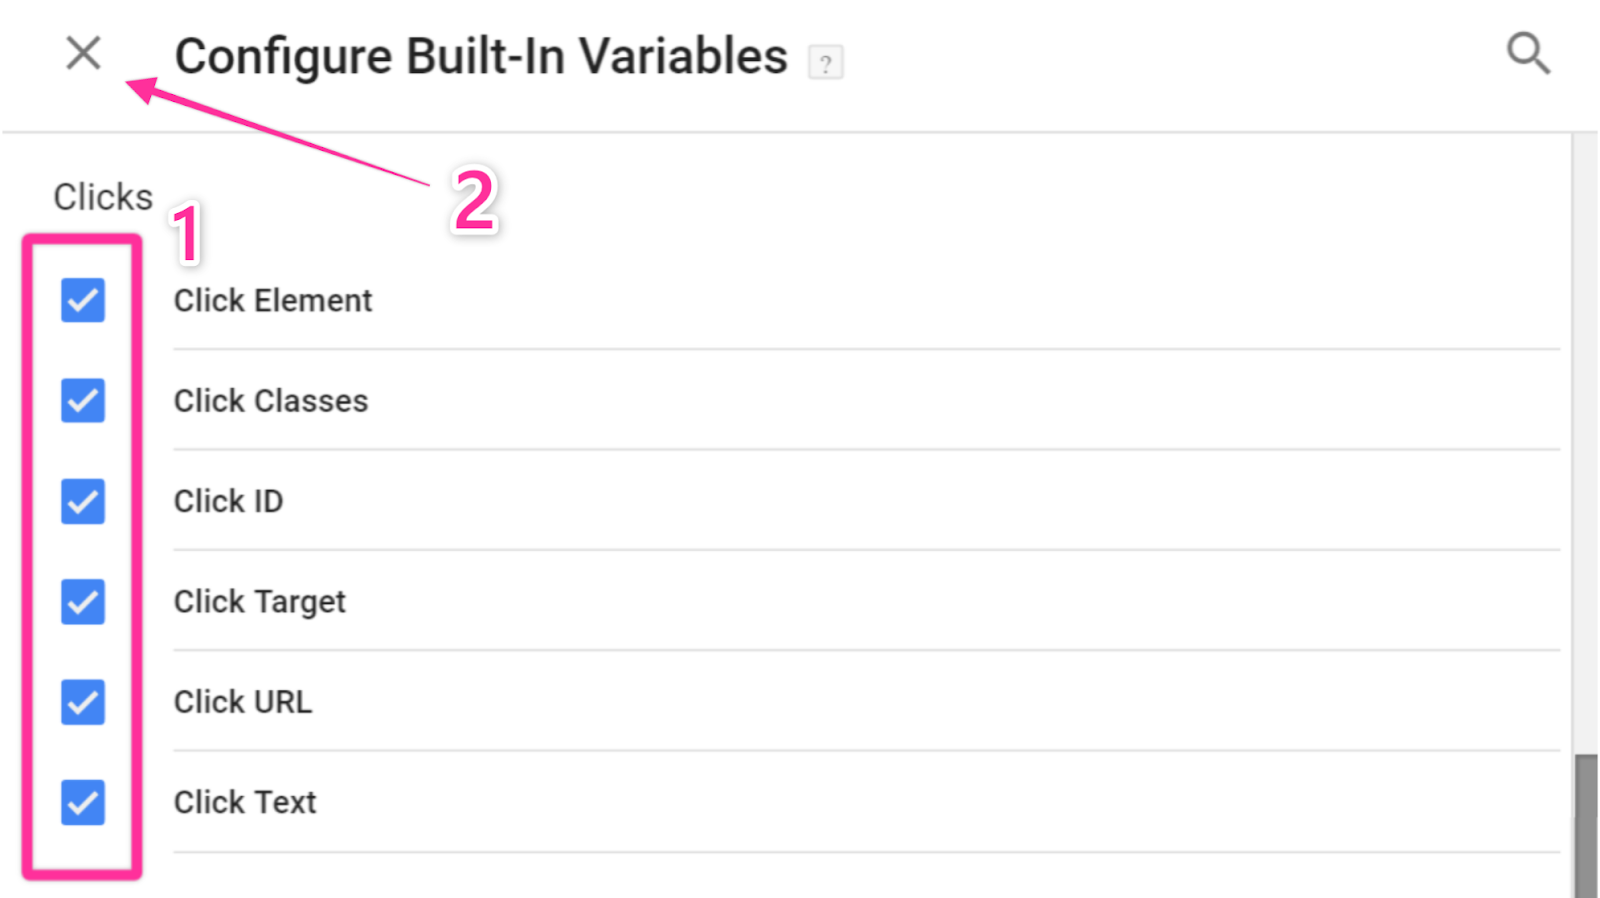Click the Click Classes variable name
The width and height of the screenshot is (1600, 898).
pos(270,401)
